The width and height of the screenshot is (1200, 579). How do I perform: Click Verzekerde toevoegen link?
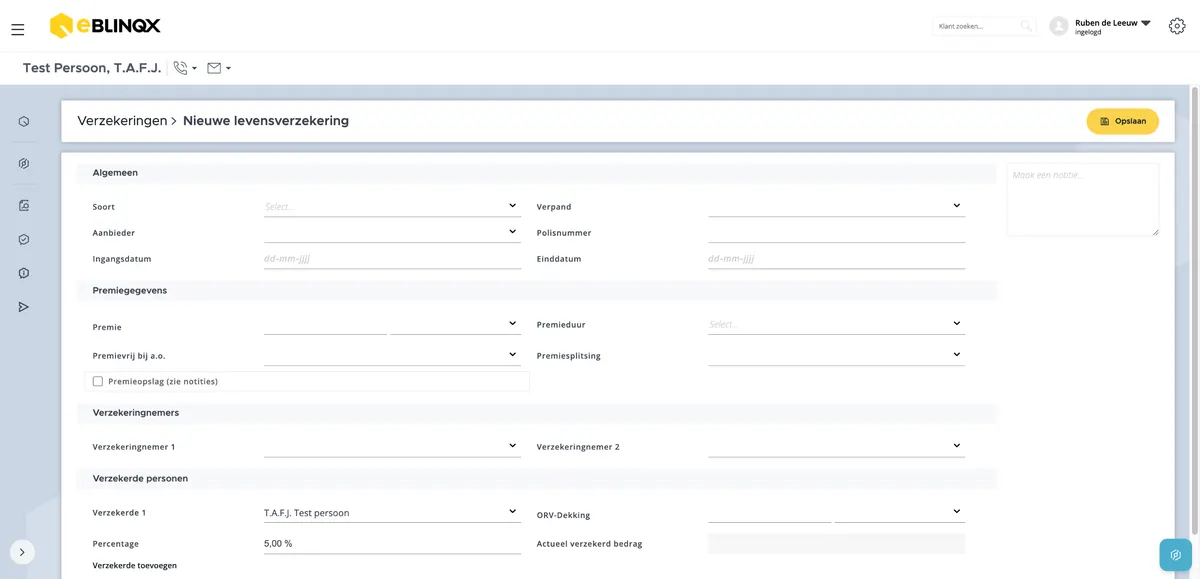[x=135, y=566]
